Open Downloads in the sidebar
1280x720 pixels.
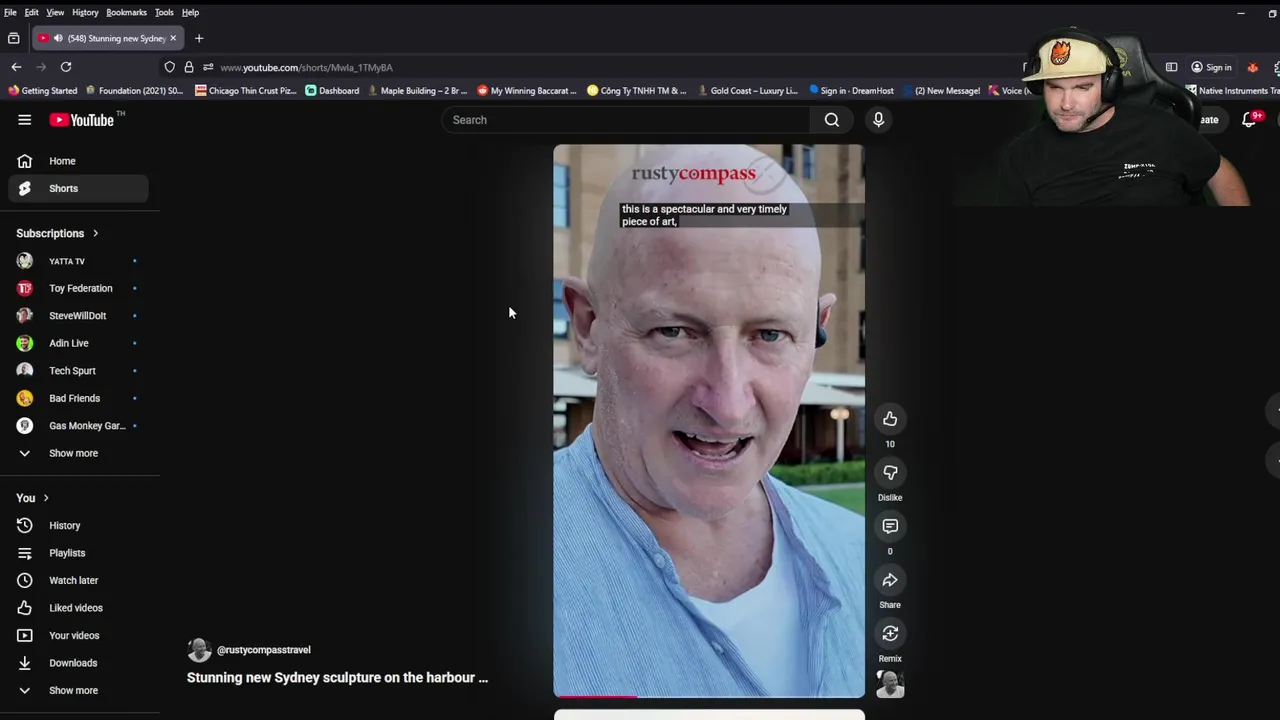[x=78, y=663]
